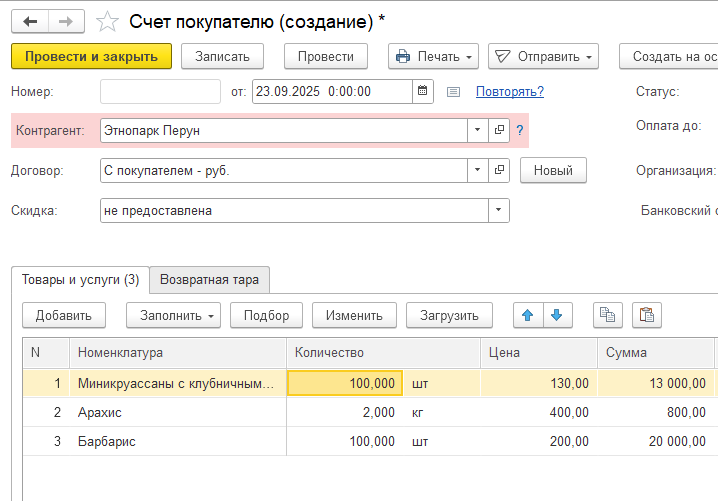Click the Создать на основании button
The image size is (718, 501).
pos(669,56)
